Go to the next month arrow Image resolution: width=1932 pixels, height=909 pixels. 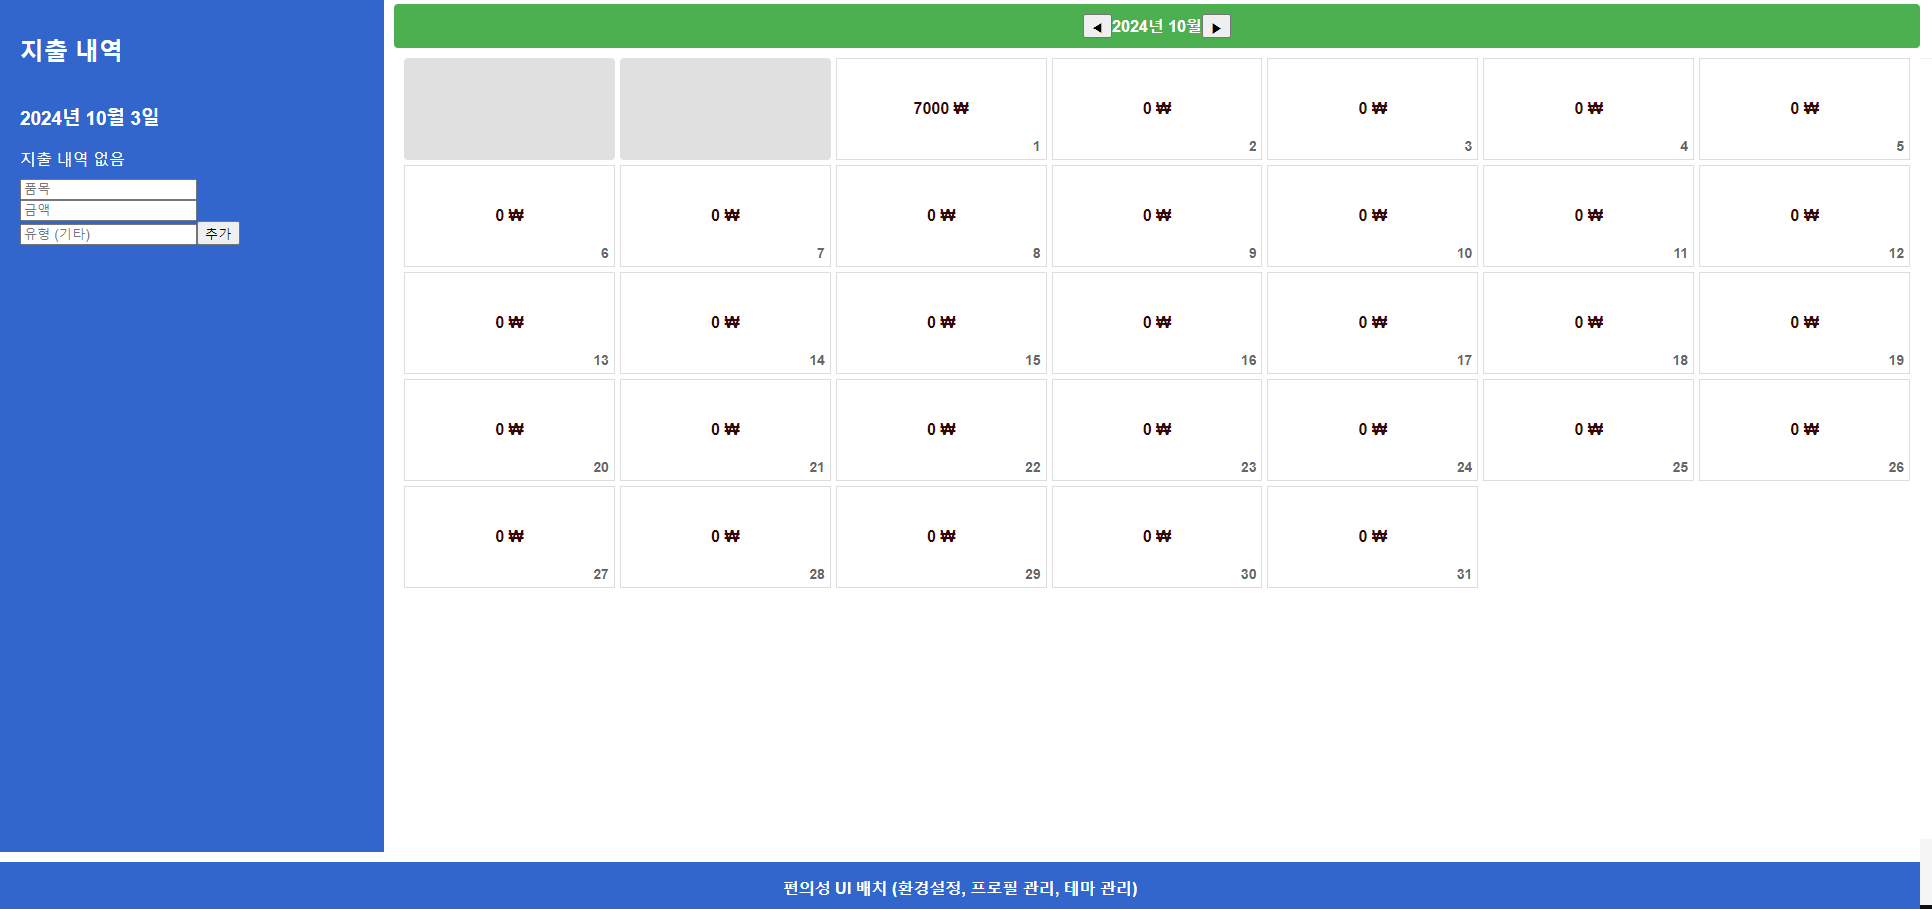[1216, 27]
